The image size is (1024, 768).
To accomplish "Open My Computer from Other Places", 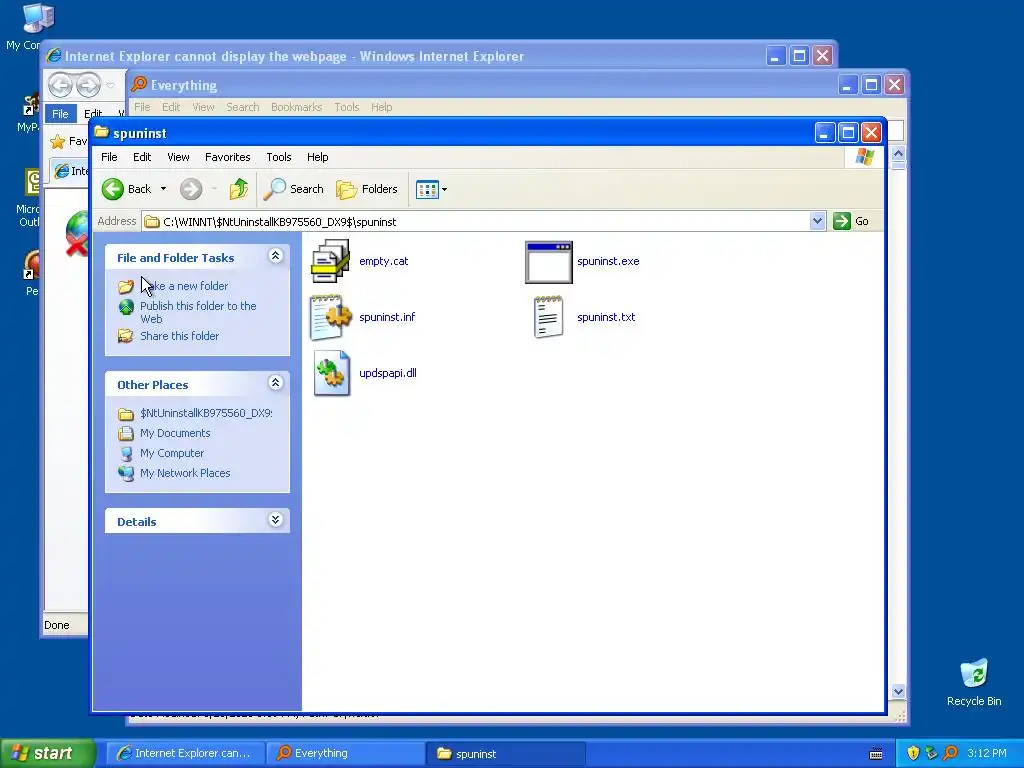I will click(x=172, y=453).
